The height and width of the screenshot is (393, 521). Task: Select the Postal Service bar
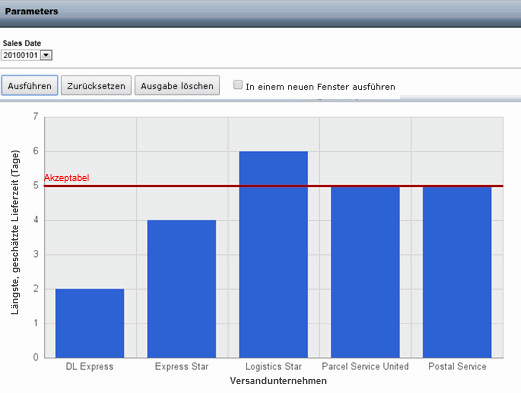[457, 272]
